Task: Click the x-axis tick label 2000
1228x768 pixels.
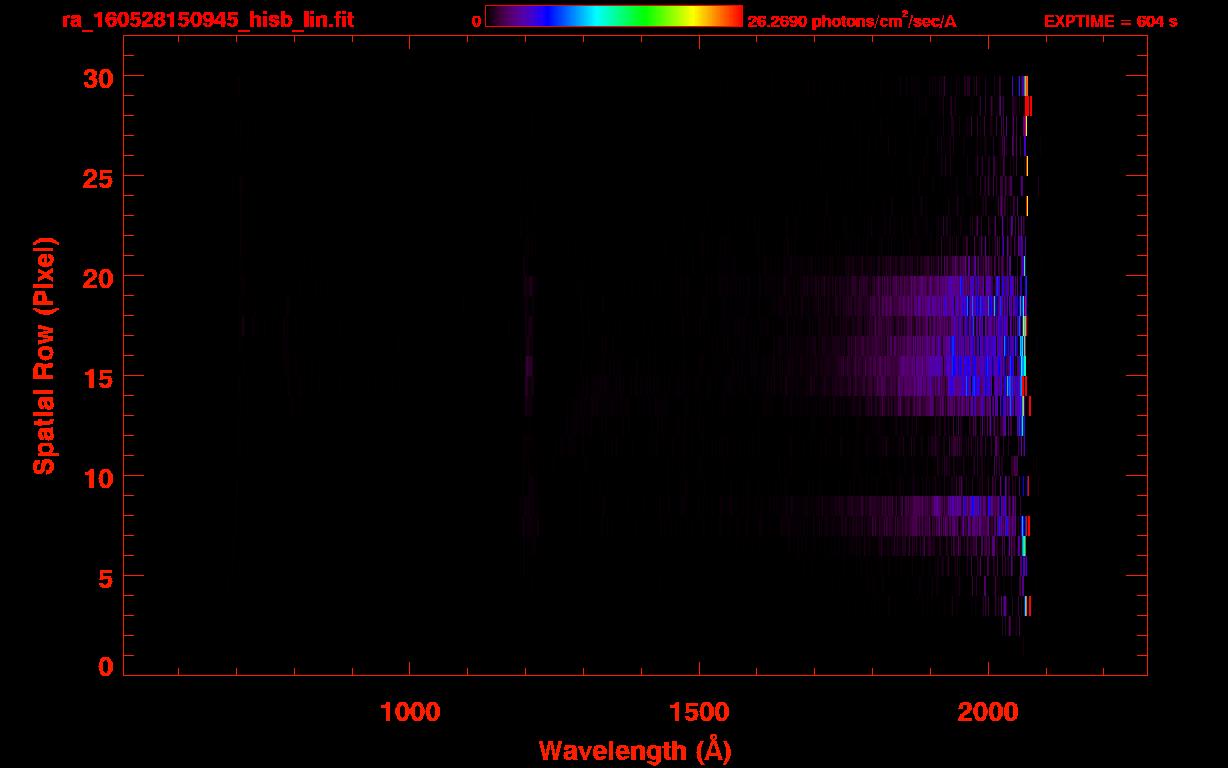Action: tap(988, 711)
